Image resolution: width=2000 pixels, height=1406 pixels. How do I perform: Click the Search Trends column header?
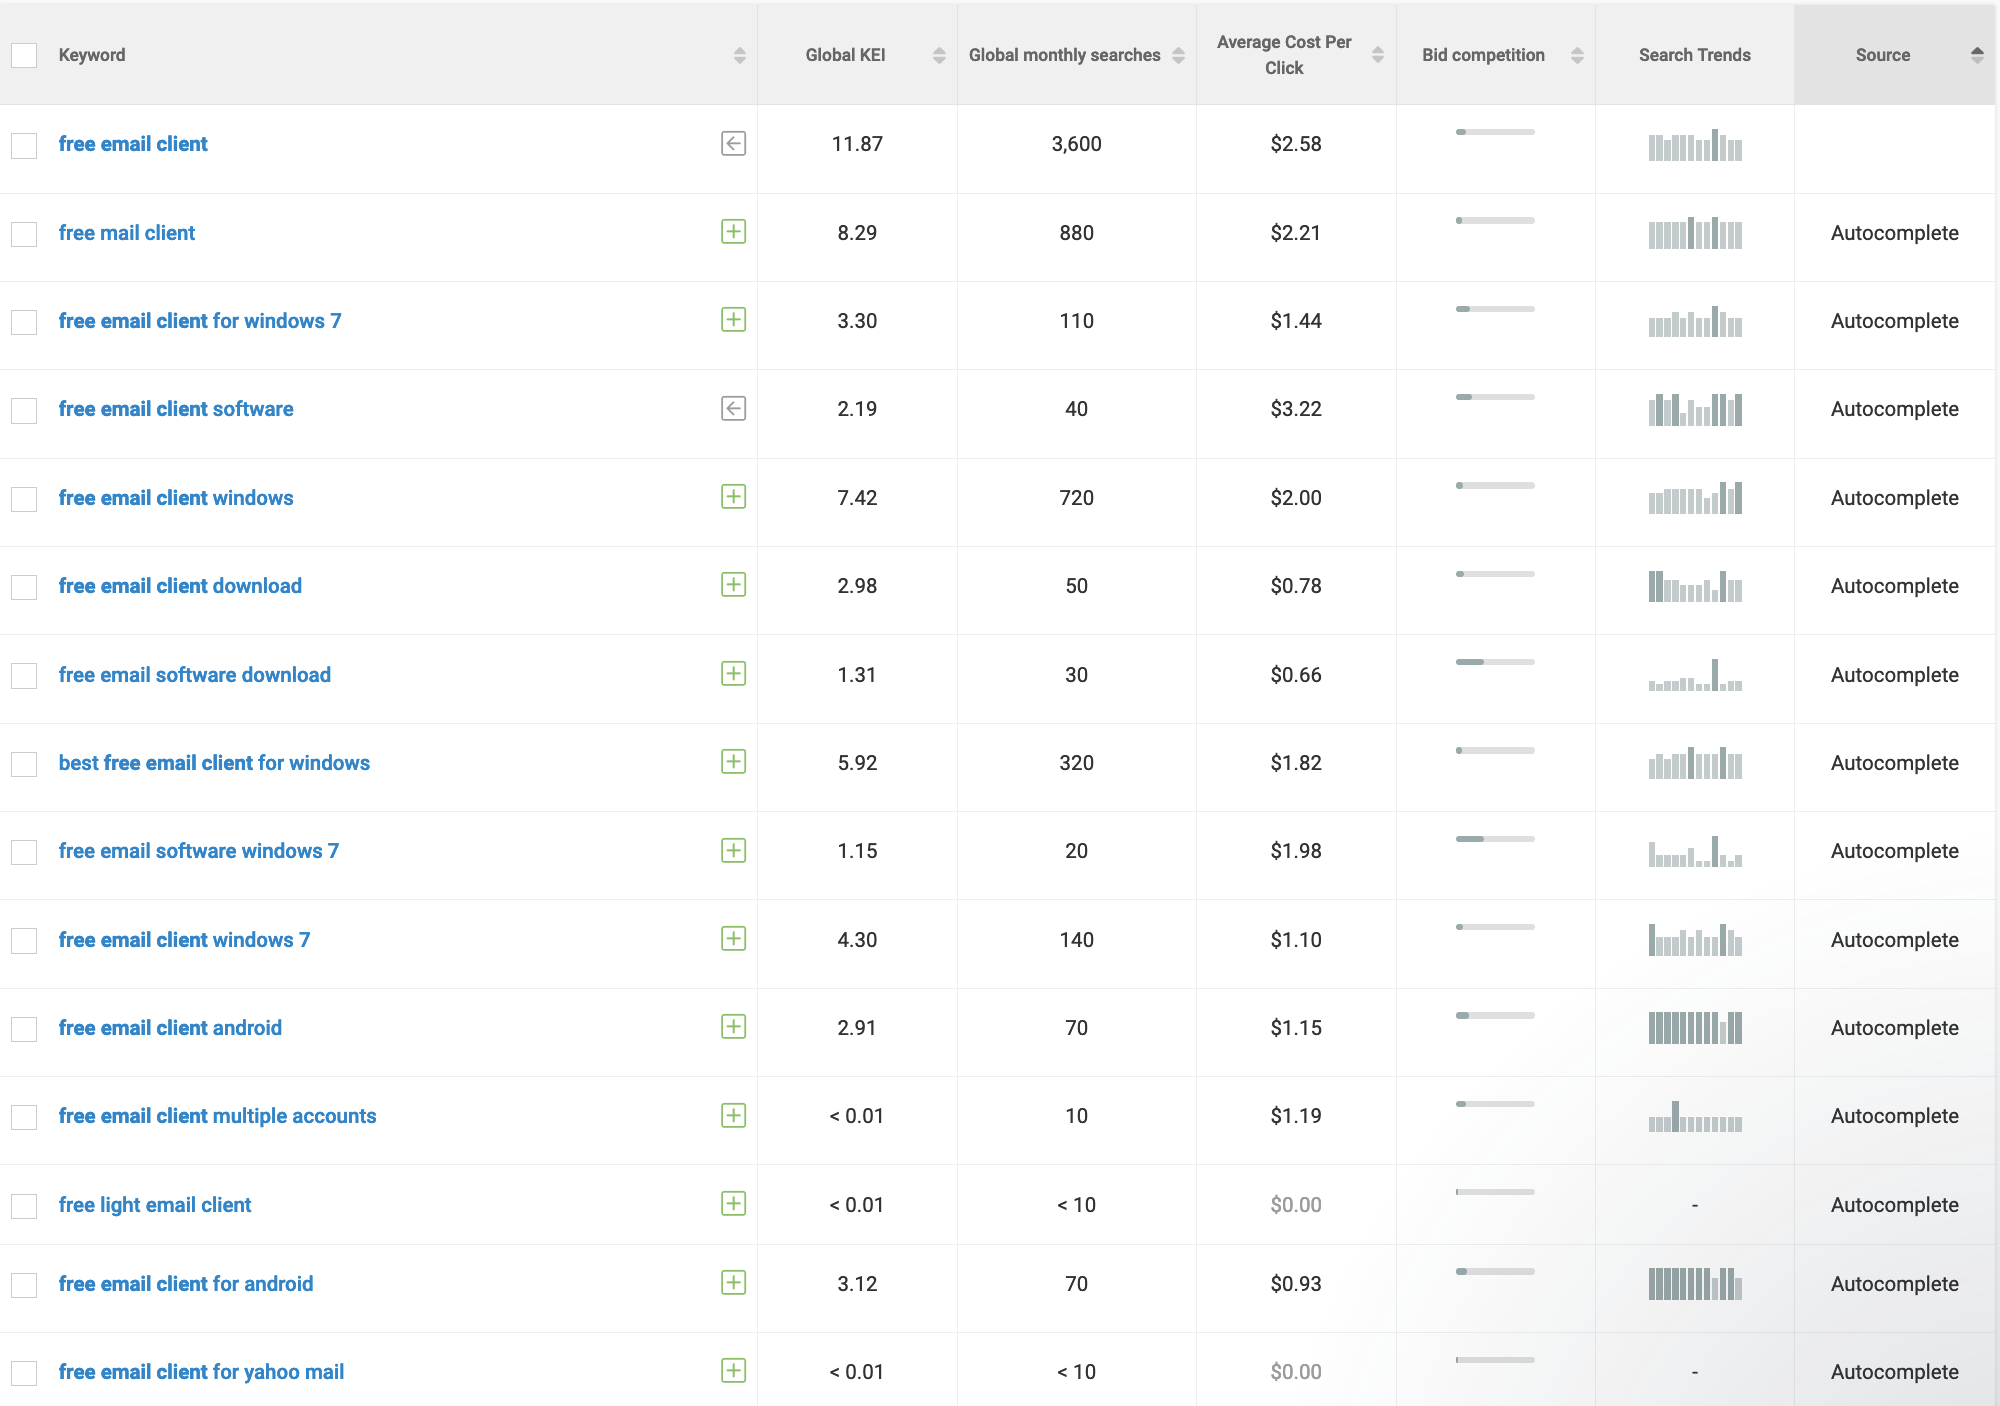[1694, 55]
